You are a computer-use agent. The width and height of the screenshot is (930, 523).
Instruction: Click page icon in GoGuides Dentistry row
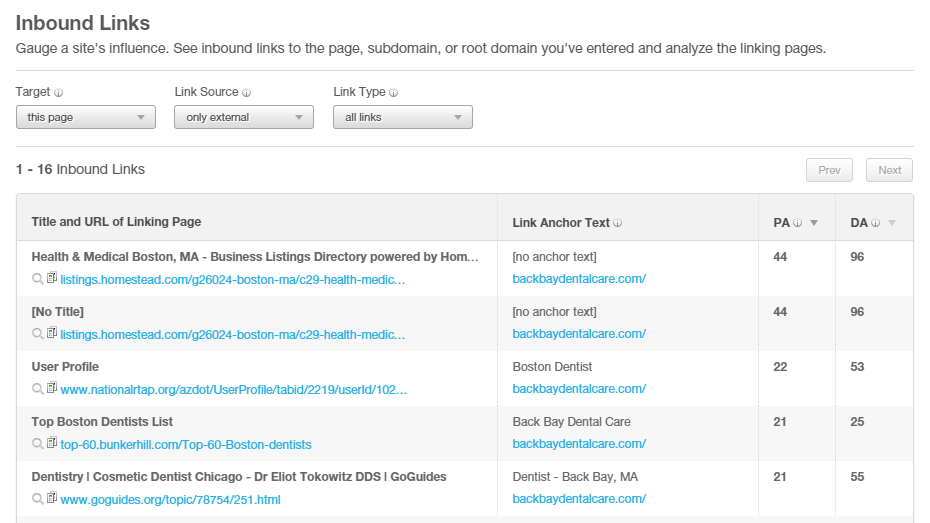pos(52,498)
